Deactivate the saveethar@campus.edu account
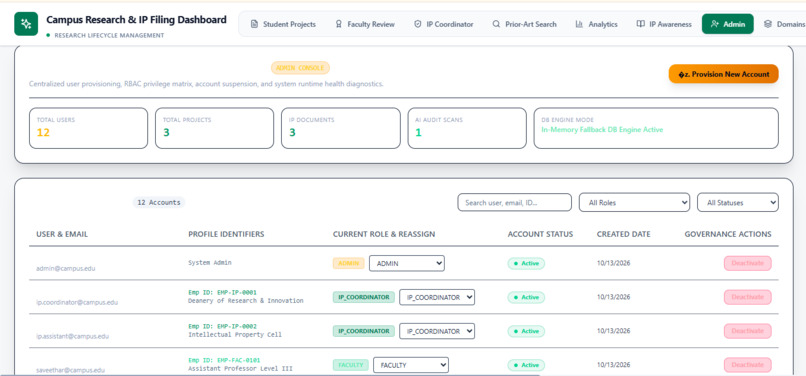 tap(748, 365)
